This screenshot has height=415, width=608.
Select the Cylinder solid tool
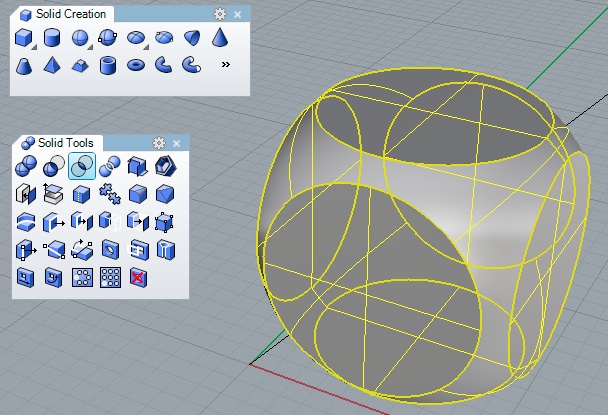pyautogui.click(x=52, y=38)
